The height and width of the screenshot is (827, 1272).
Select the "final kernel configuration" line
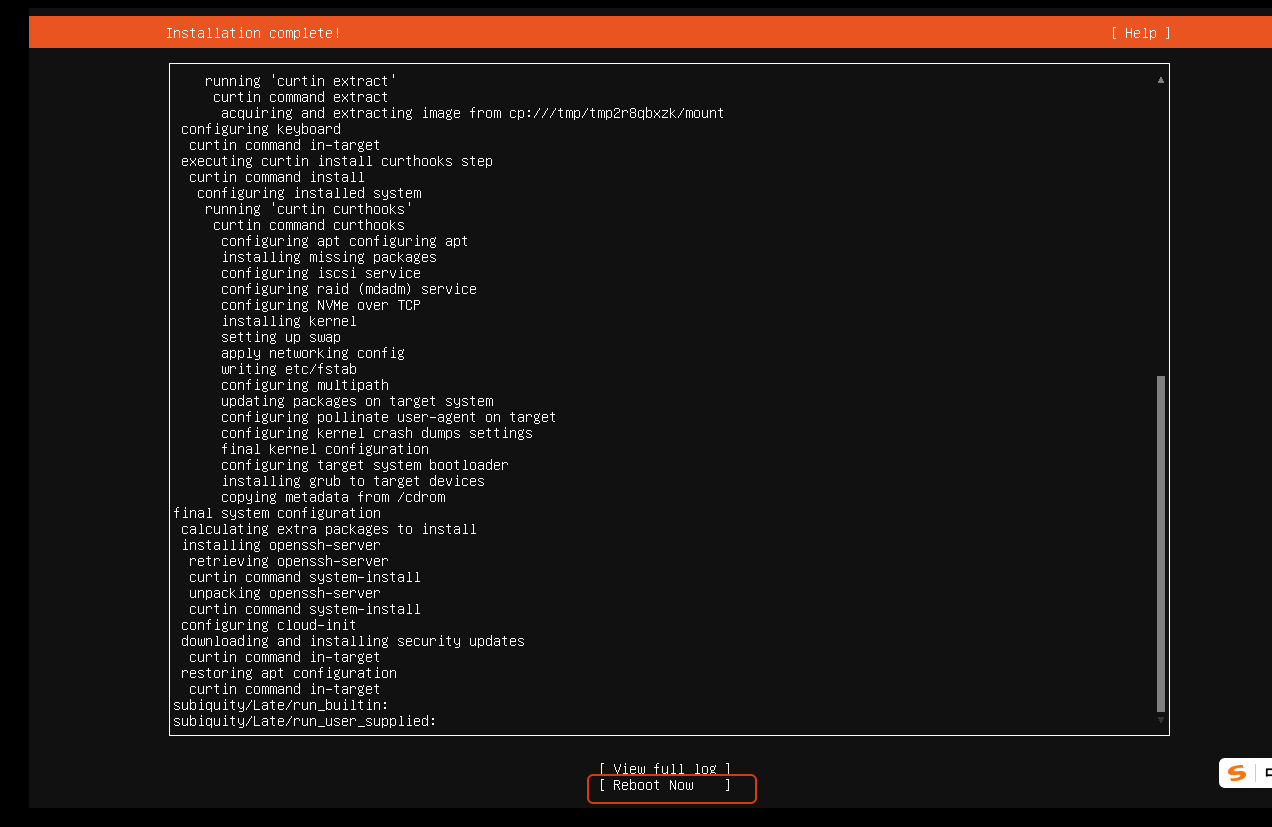(x=325, y=449)
